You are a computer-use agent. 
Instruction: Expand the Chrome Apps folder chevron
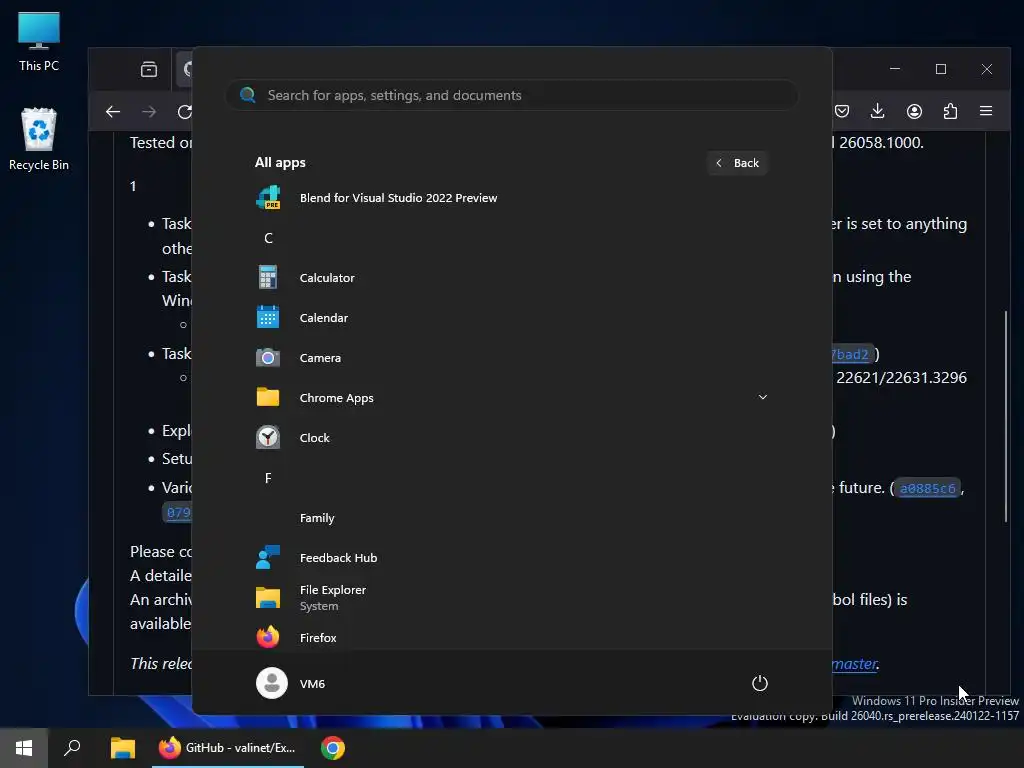click(x=762, y=397)
